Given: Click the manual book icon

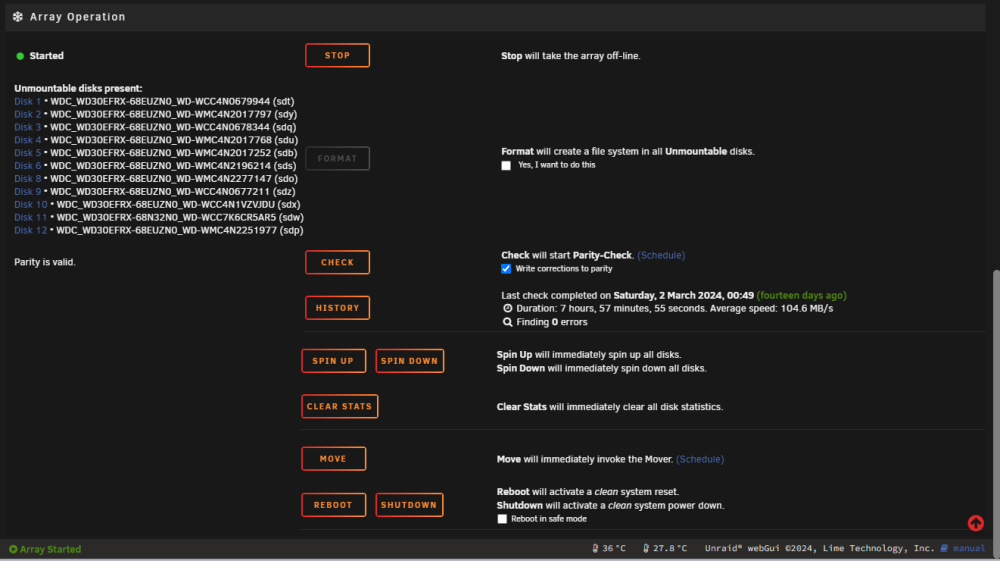Looking at the screenshot, I should [x=944, y=548].
